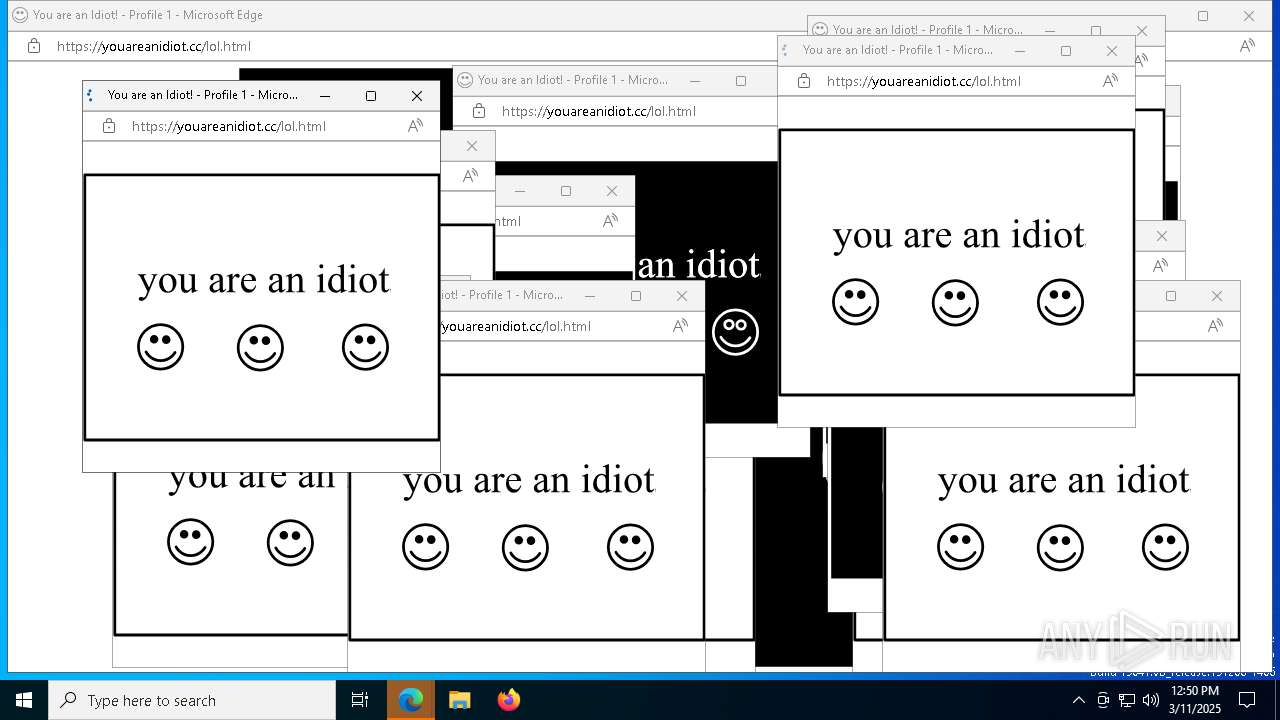Click the third smiley face in the top-right front window

point(1061,302)
